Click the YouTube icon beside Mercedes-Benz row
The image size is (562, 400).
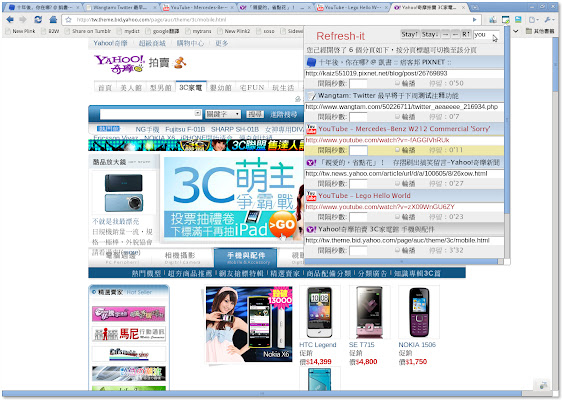tap(311, 129)
